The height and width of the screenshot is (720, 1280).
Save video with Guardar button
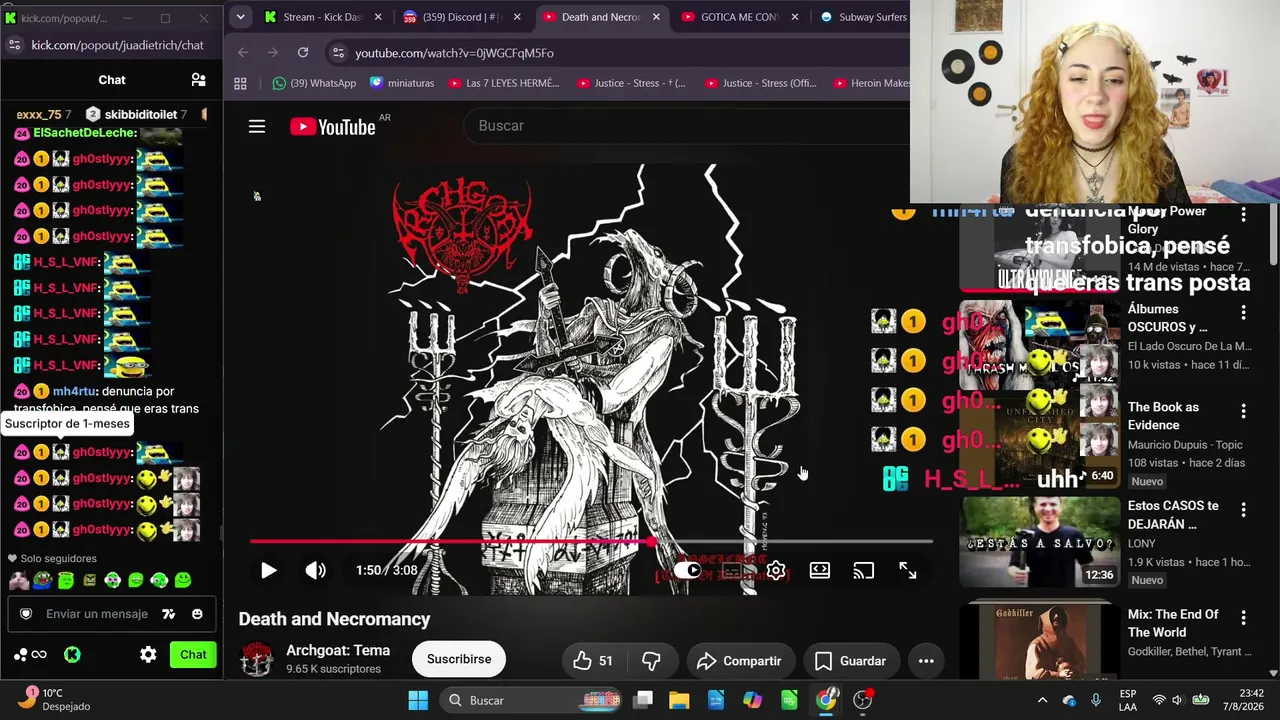[850, 660]
